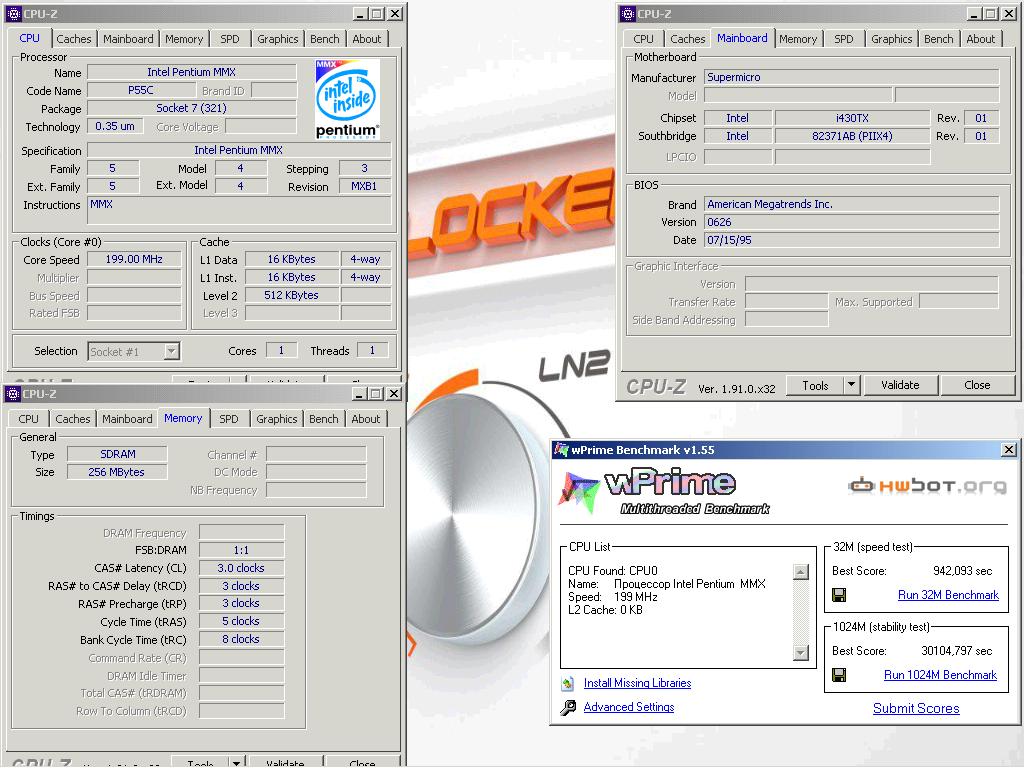Screen dimensions: 1024x768
Task: Click the HWBOT.org robot logo
Action: (x=861, y=485)
